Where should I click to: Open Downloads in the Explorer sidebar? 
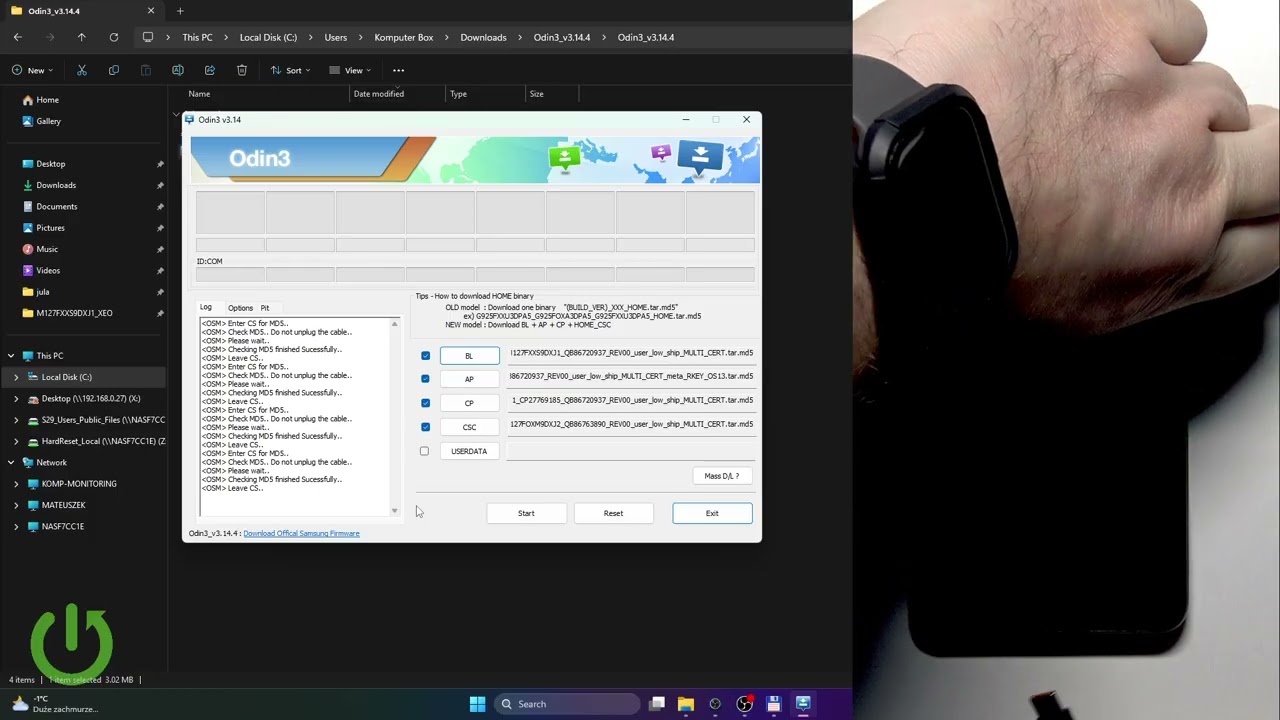click(56, 185)
